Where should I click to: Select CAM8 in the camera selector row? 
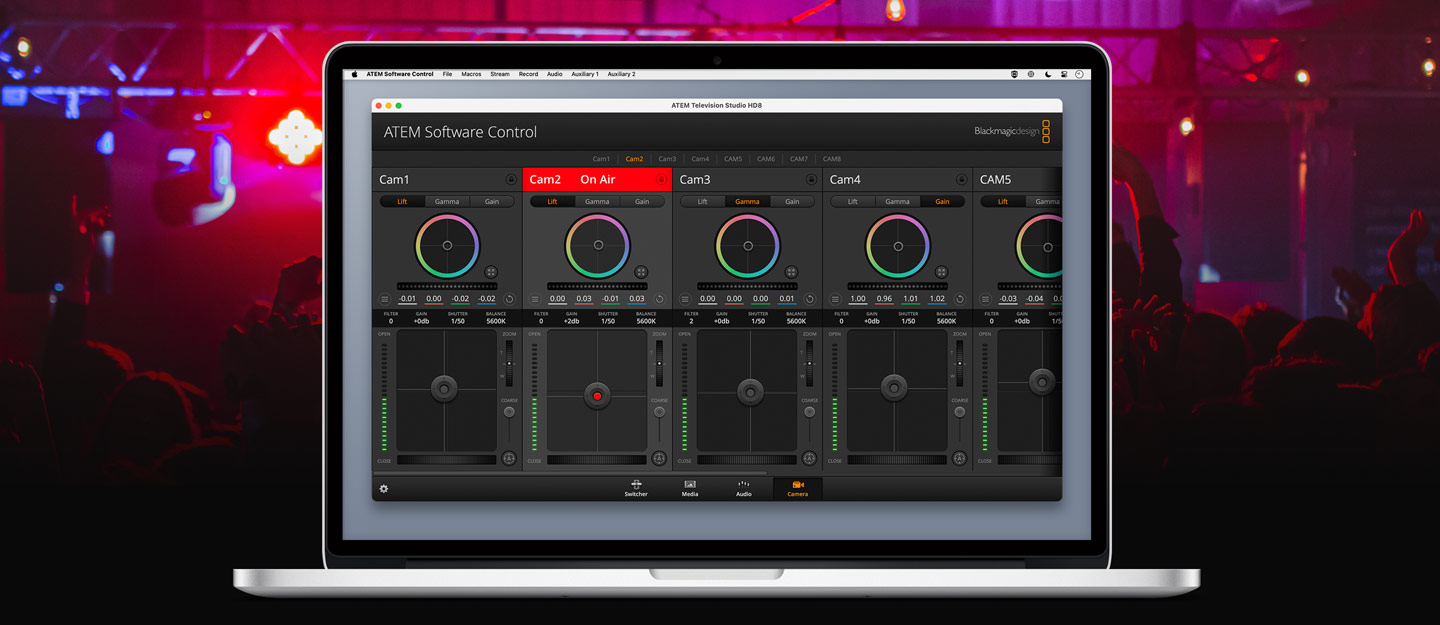pos(832,159)
